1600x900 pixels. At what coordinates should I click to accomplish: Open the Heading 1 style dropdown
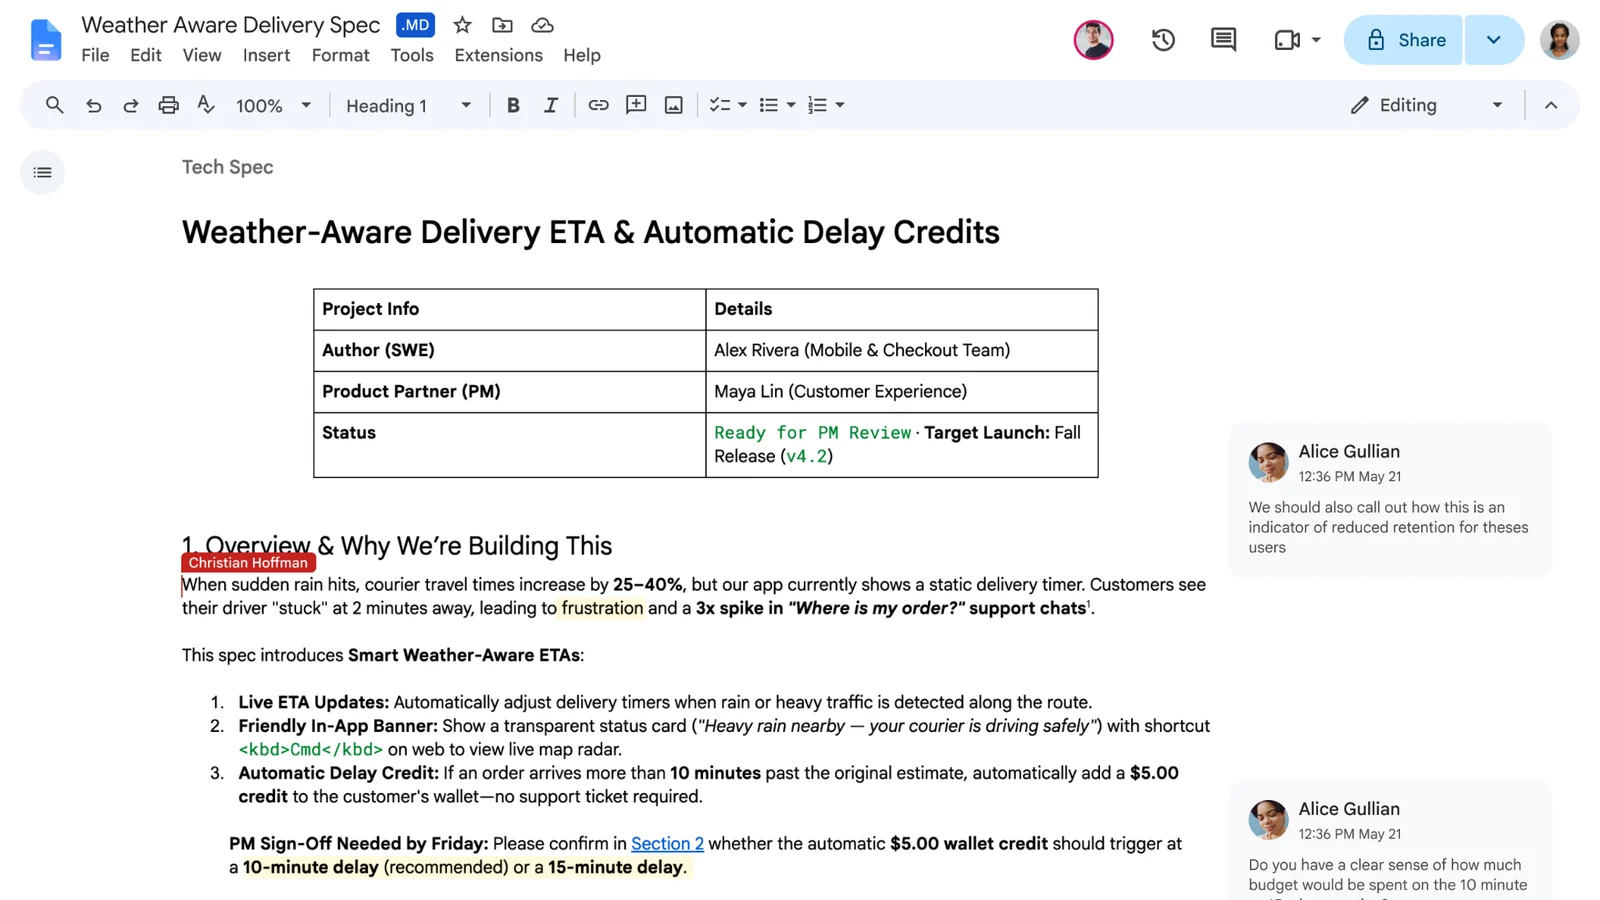click(408, 105)
